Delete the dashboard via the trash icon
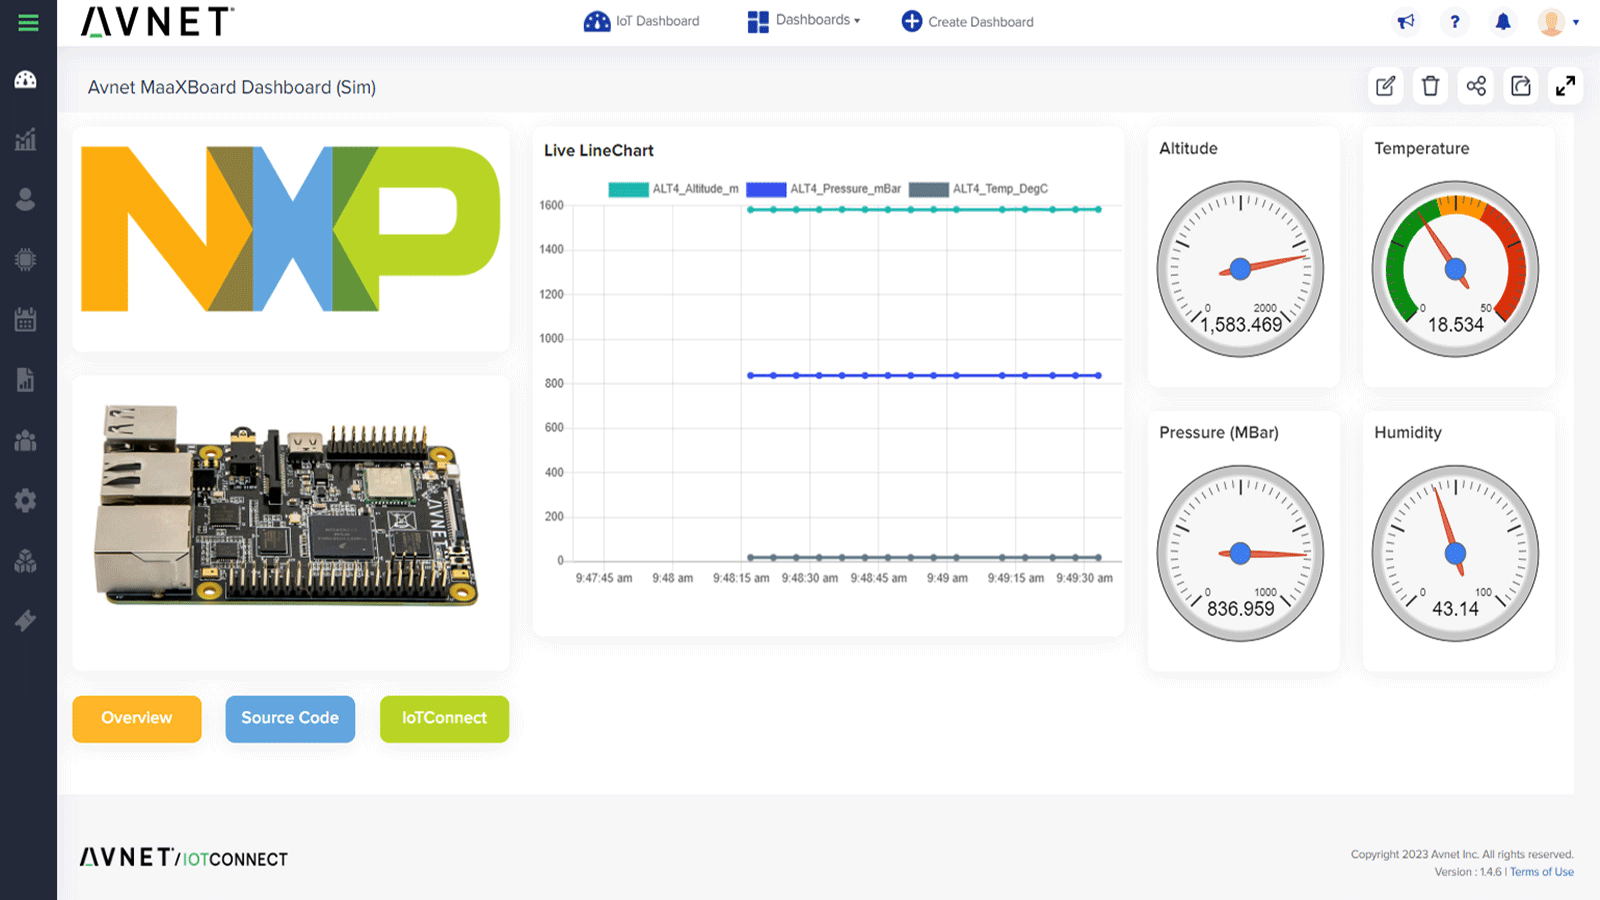 [1430, 86]
